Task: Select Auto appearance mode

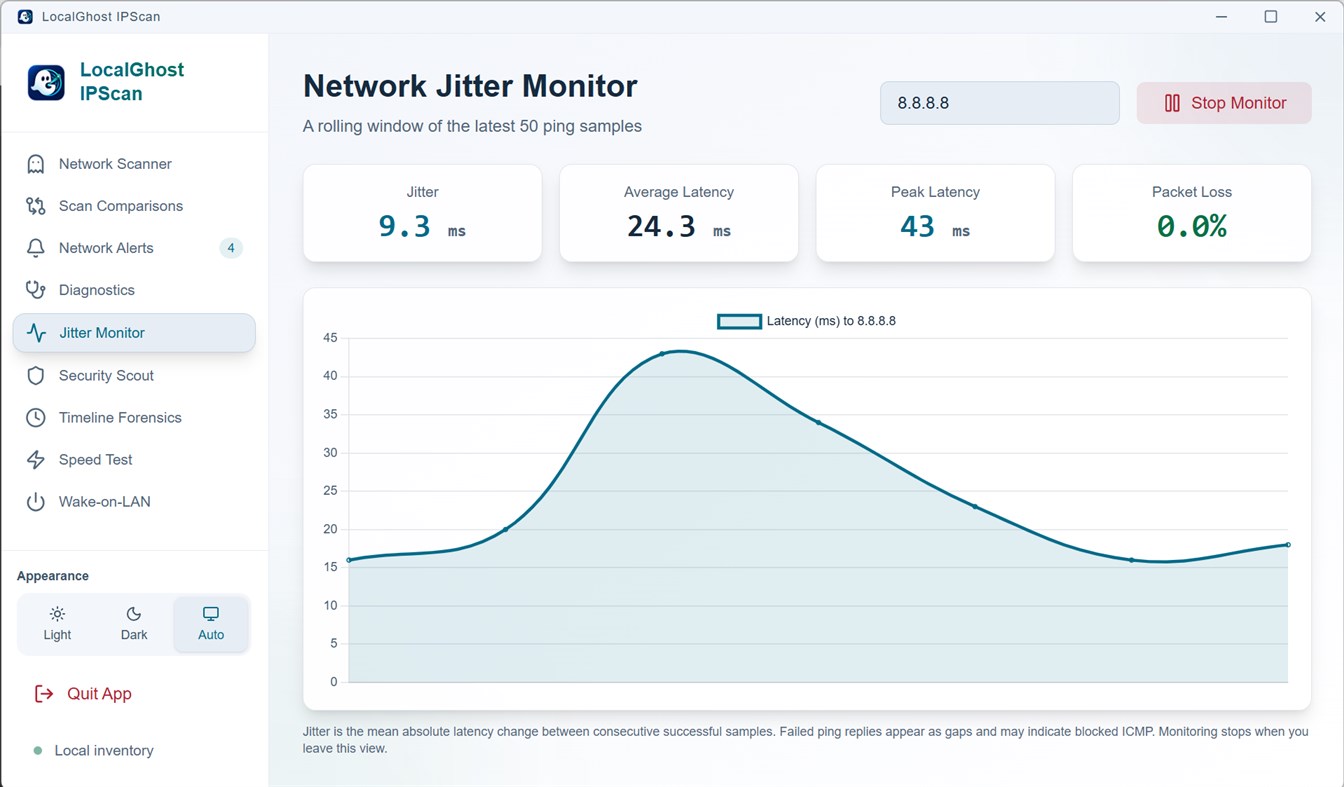Action: (x=211, y=624)
